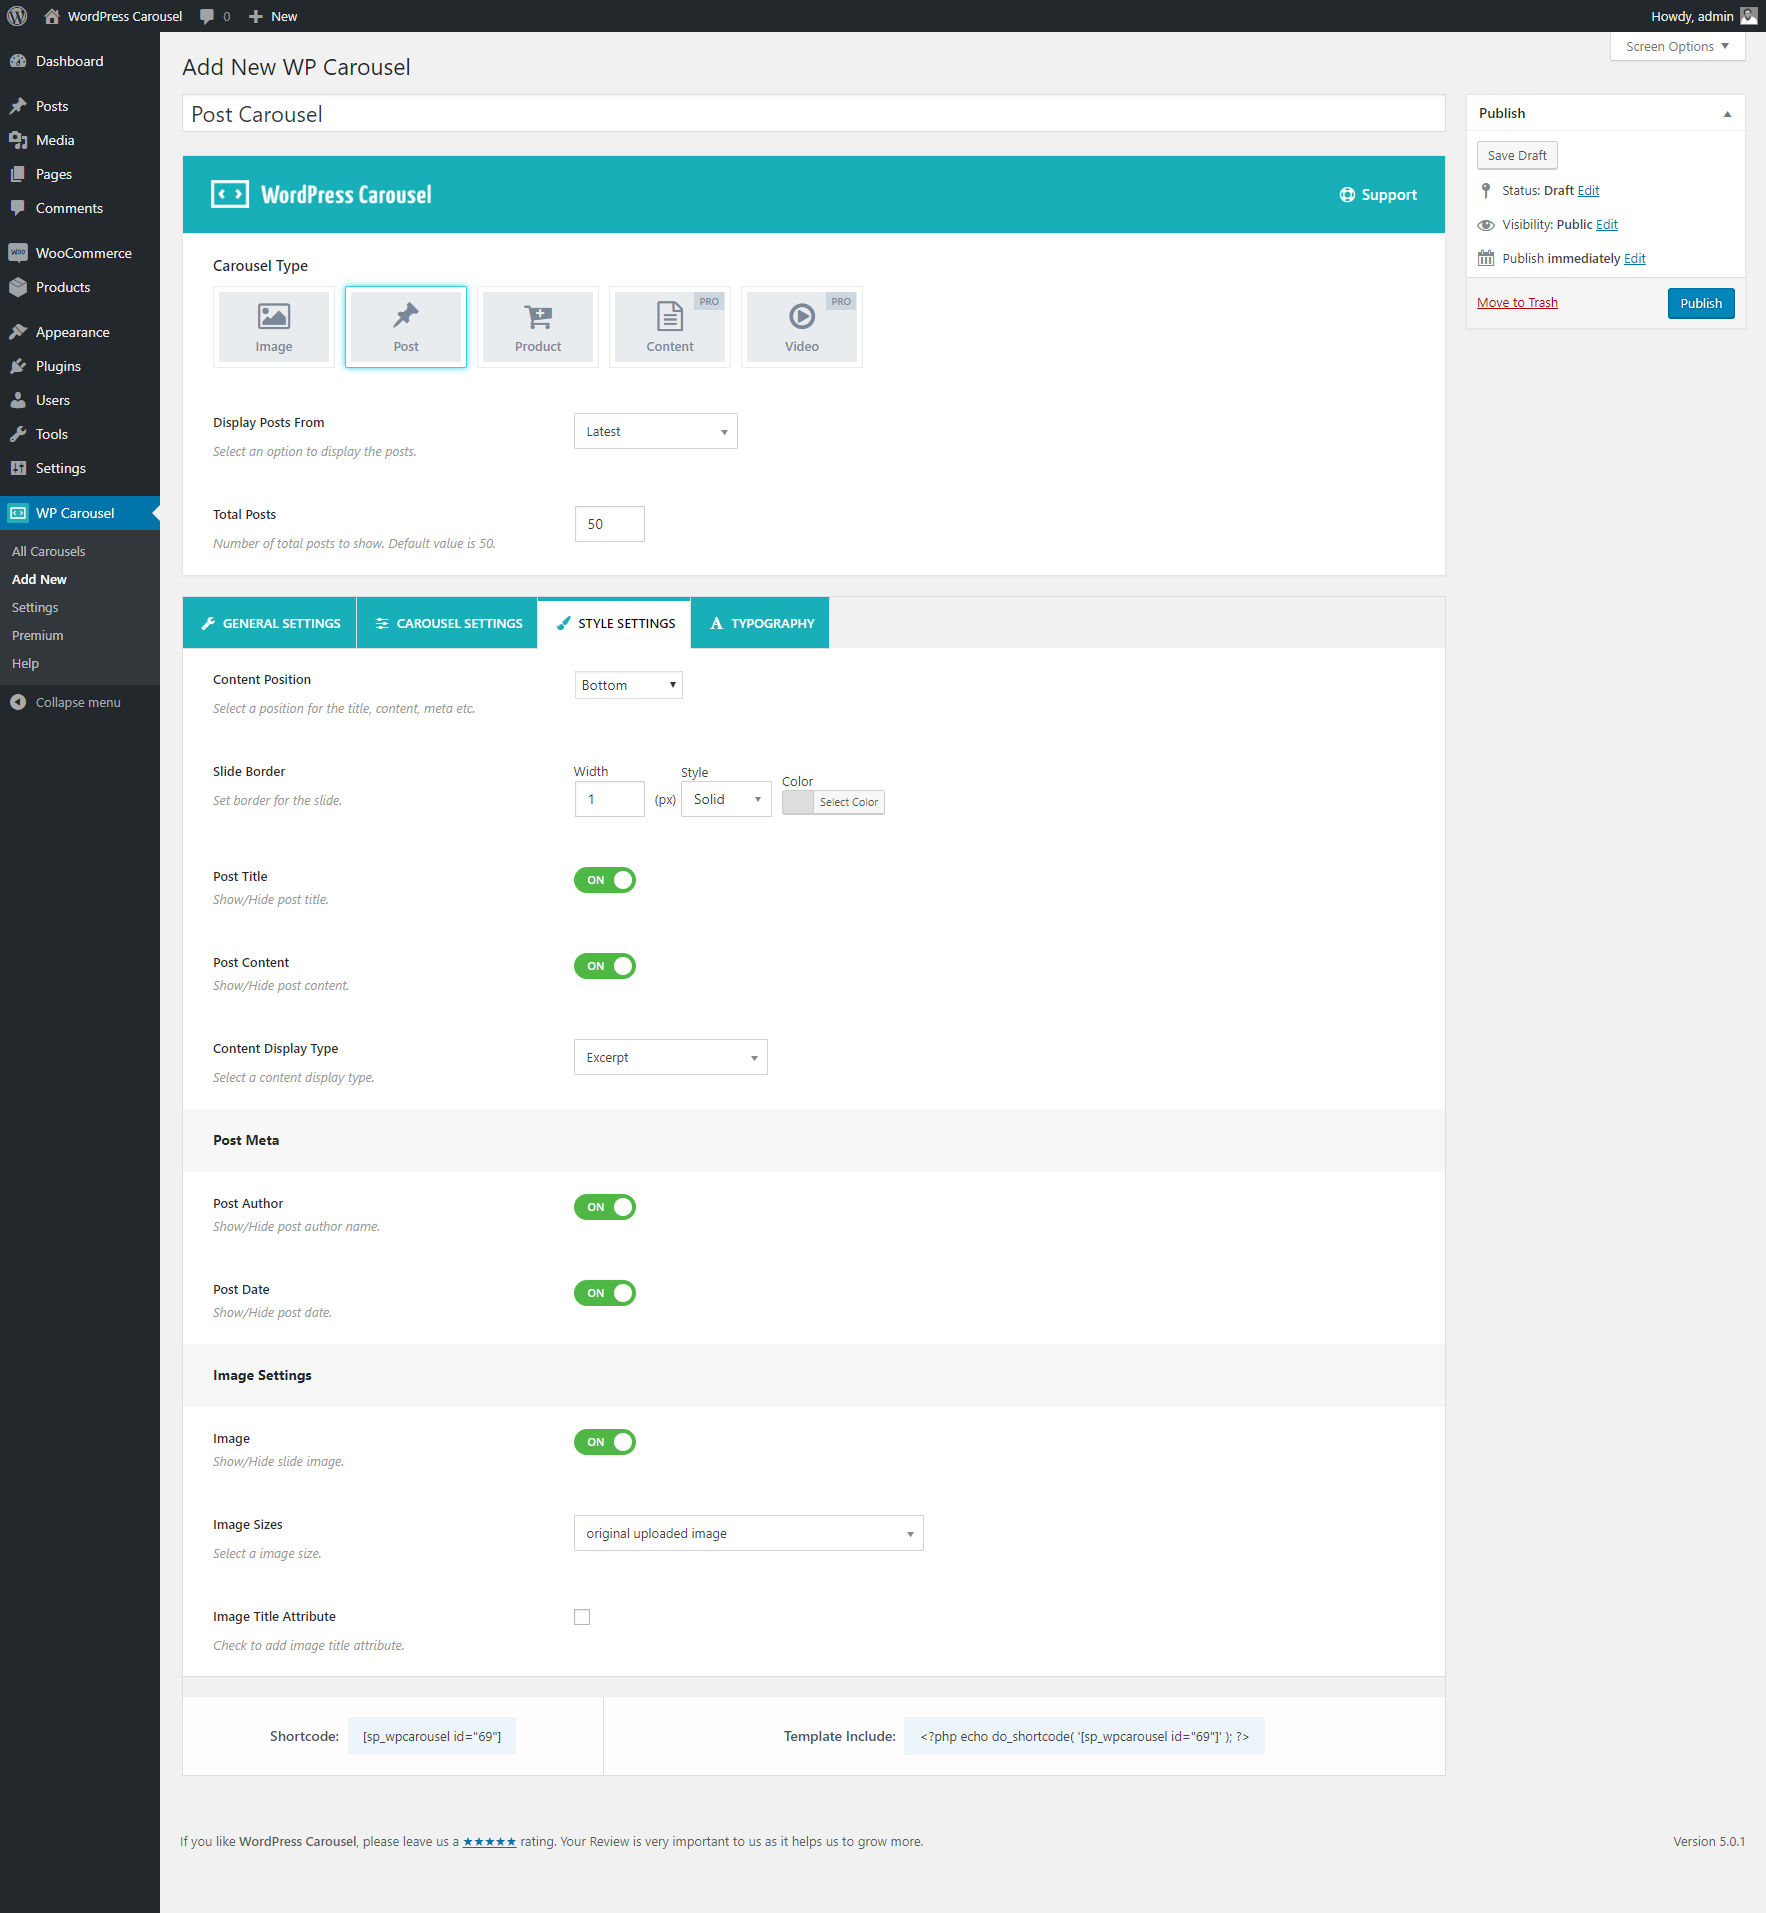Expand the Content Position dropdown
The height and width of the screenshot is (1913, 1766).
628,685
